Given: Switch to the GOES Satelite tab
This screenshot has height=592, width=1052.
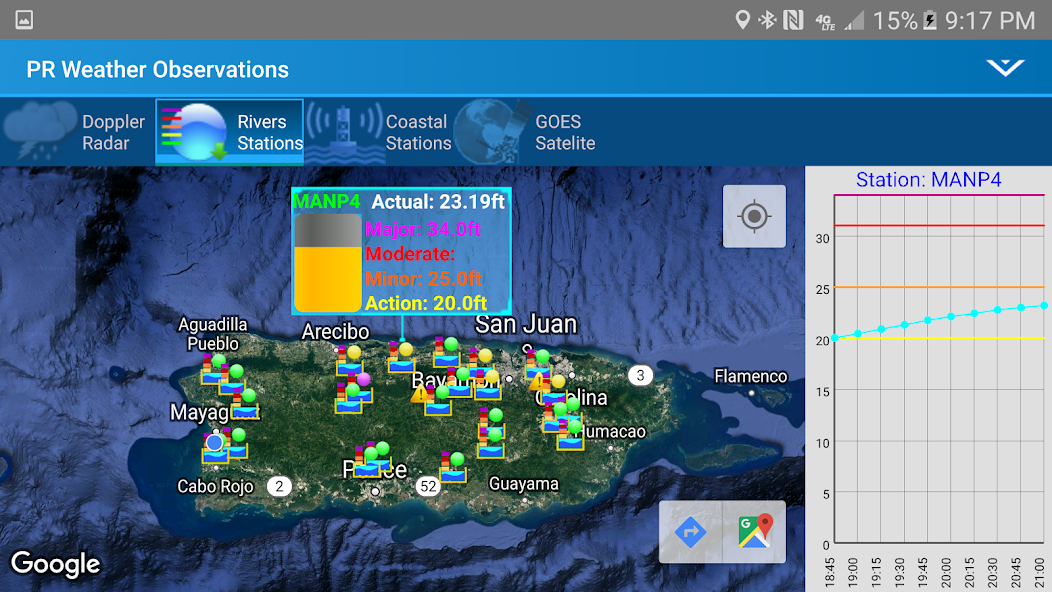Looking at the screenshot, I should click(x=545, y=131).
